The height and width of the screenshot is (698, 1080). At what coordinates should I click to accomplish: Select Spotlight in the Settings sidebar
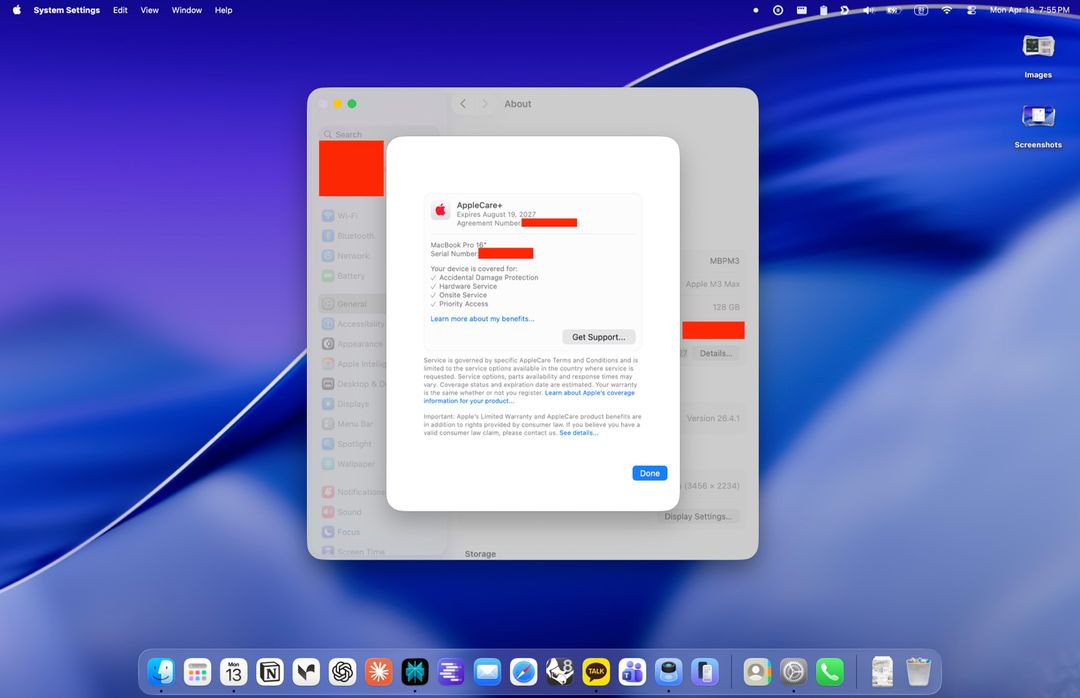tap(354, 444)
